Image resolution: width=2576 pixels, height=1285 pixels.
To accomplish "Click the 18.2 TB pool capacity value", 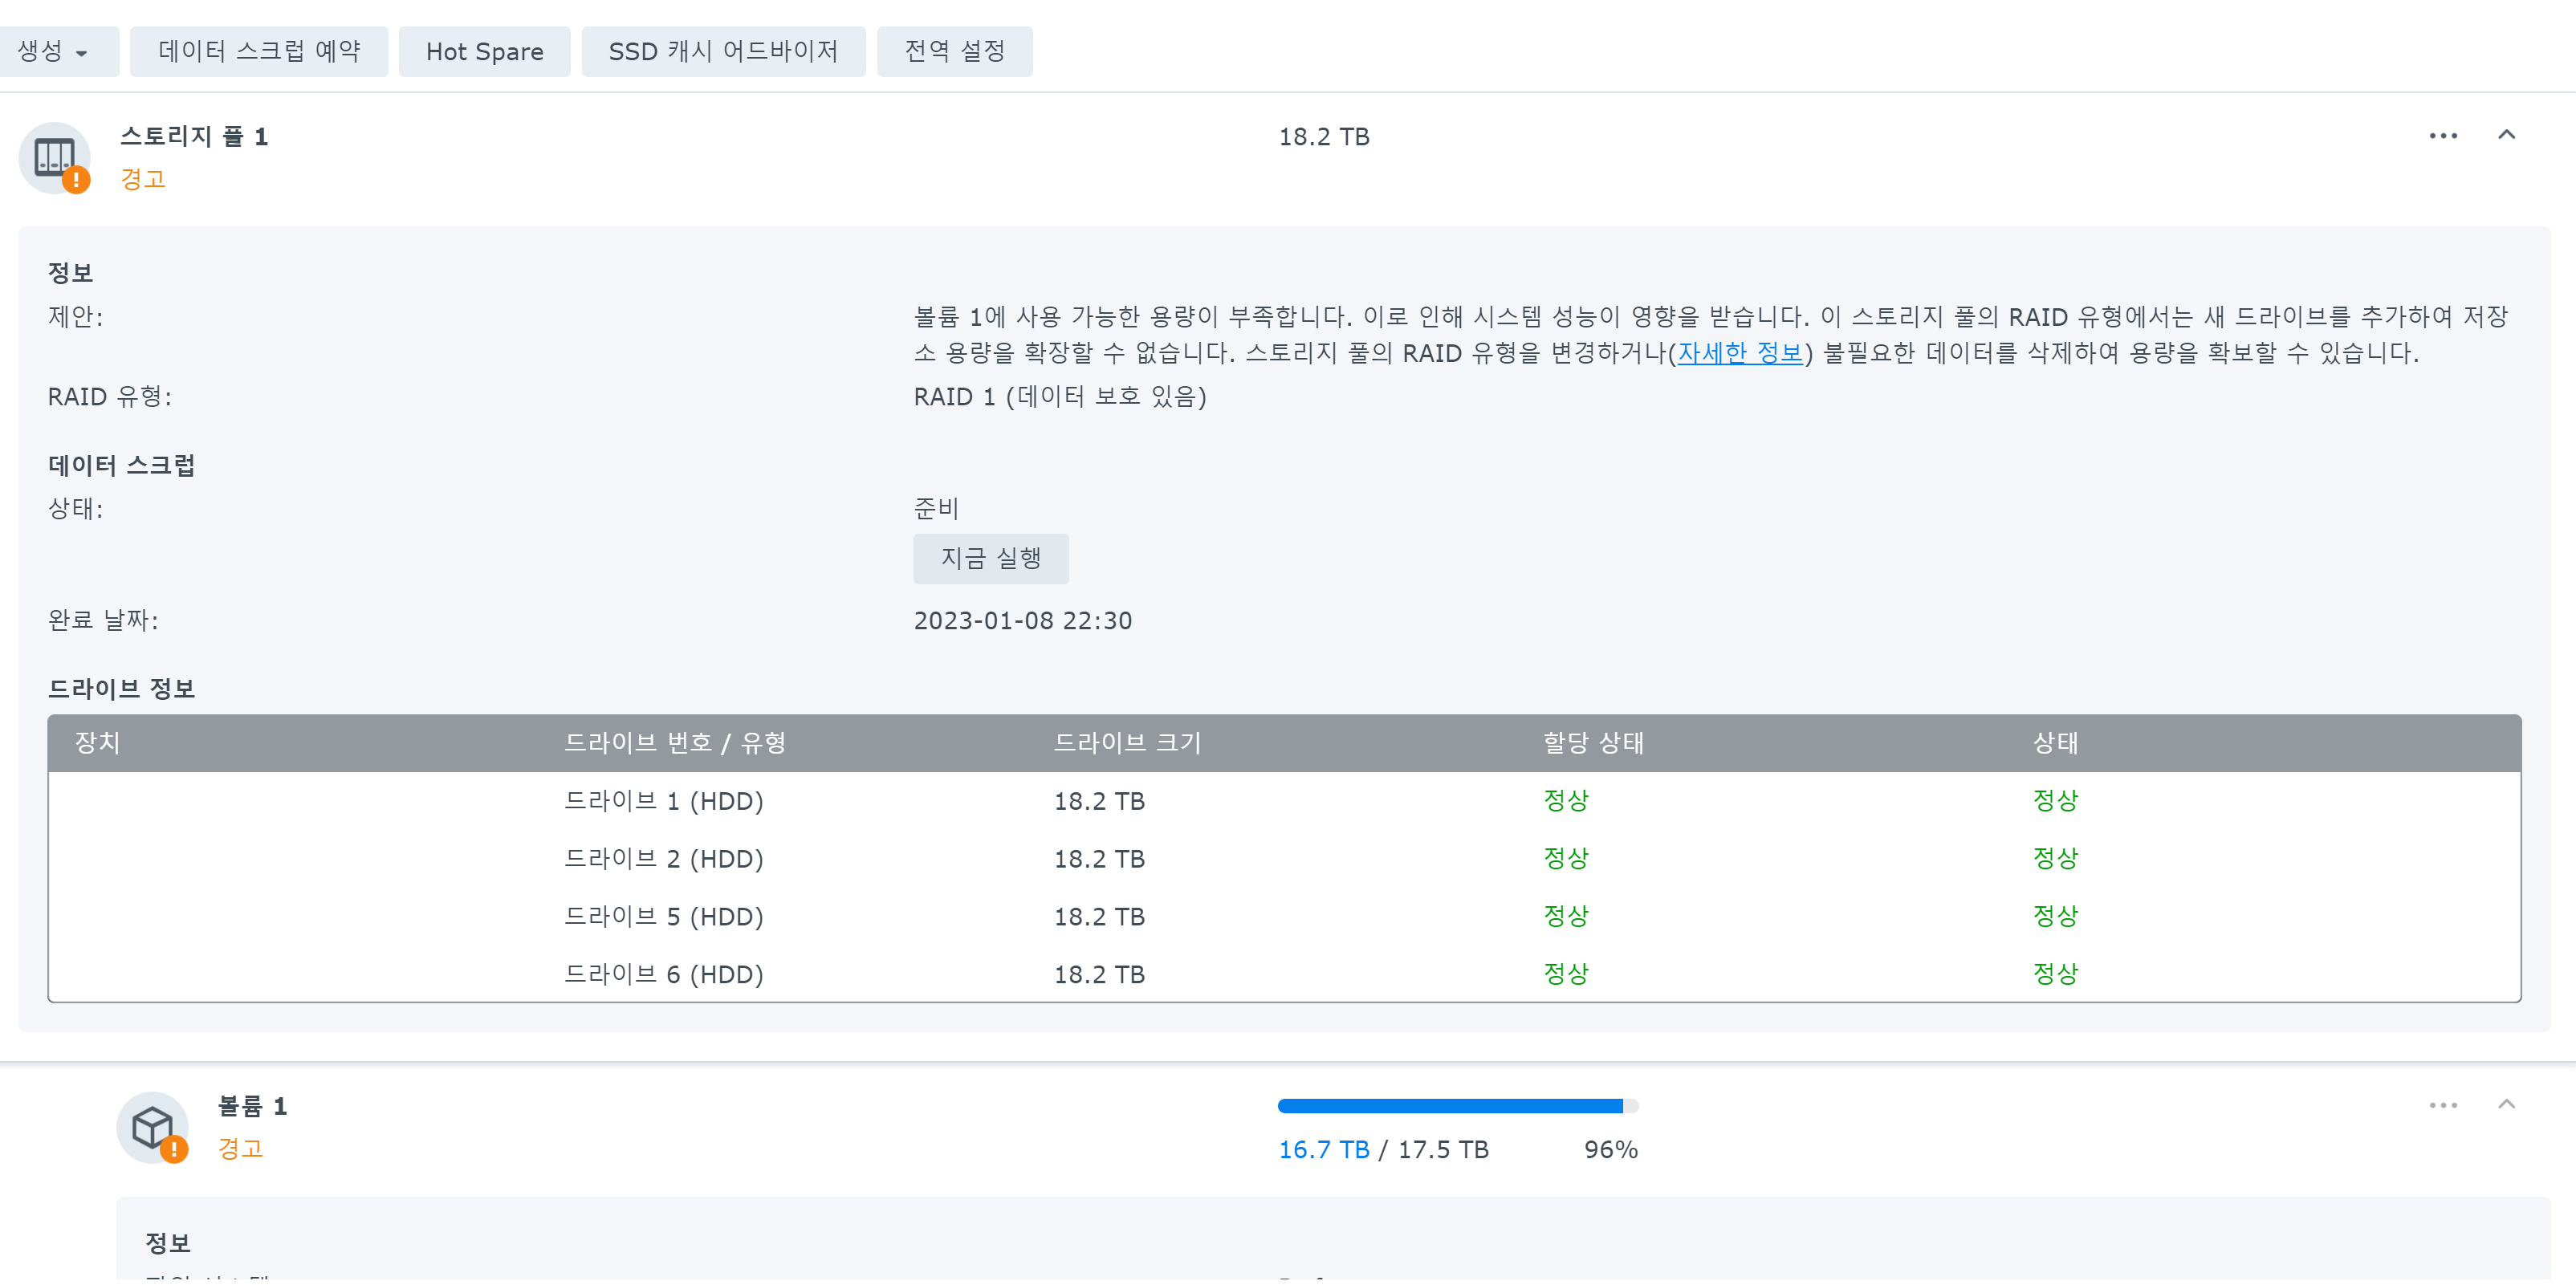I will coord(1324,136).
